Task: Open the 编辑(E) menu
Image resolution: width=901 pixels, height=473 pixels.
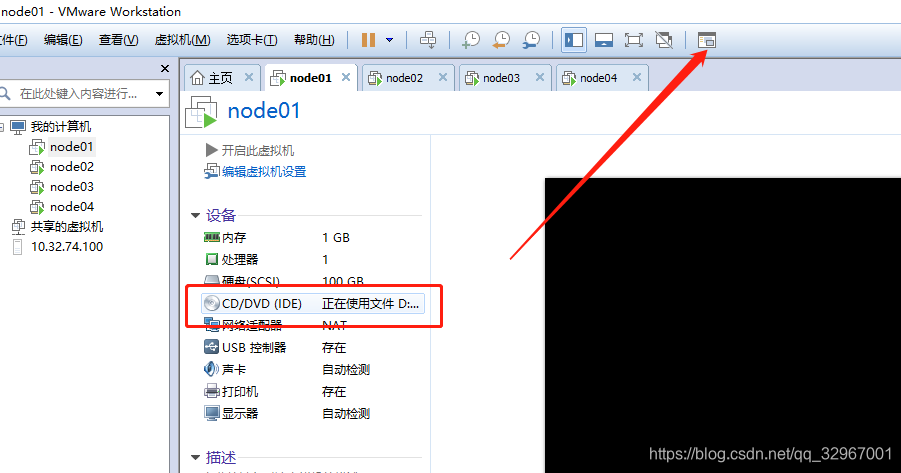Action: tap(63, 40)
